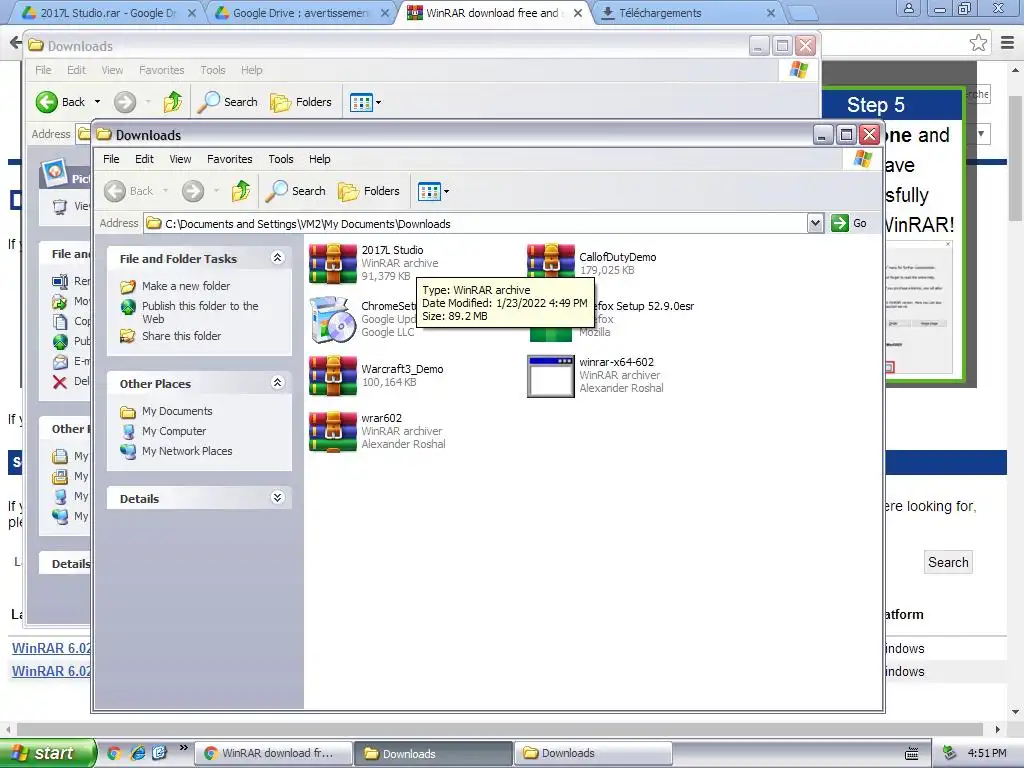The height and width of the screenshot is (768, 1024).
Task: Open Tools menu in rear Downloads window
Action: (213, 70)
